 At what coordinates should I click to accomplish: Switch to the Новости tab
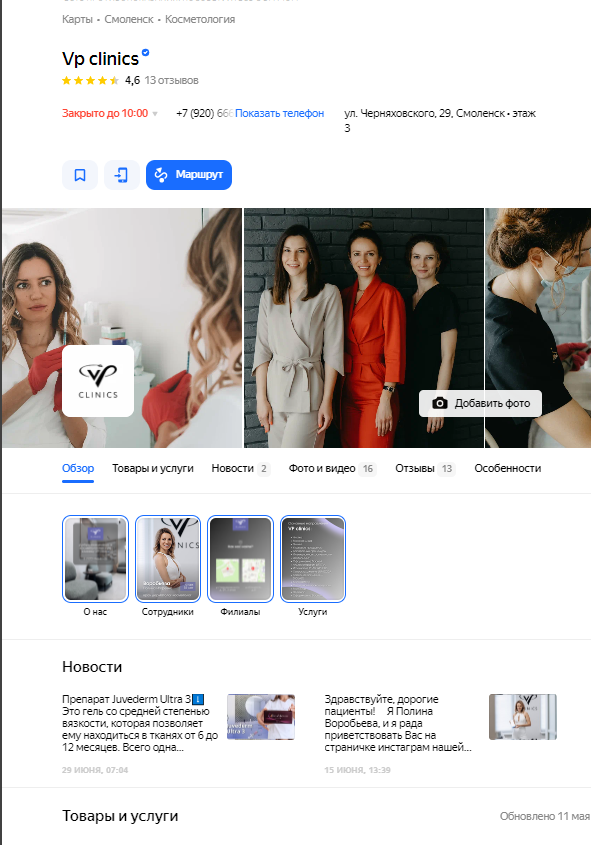(240, 468)
